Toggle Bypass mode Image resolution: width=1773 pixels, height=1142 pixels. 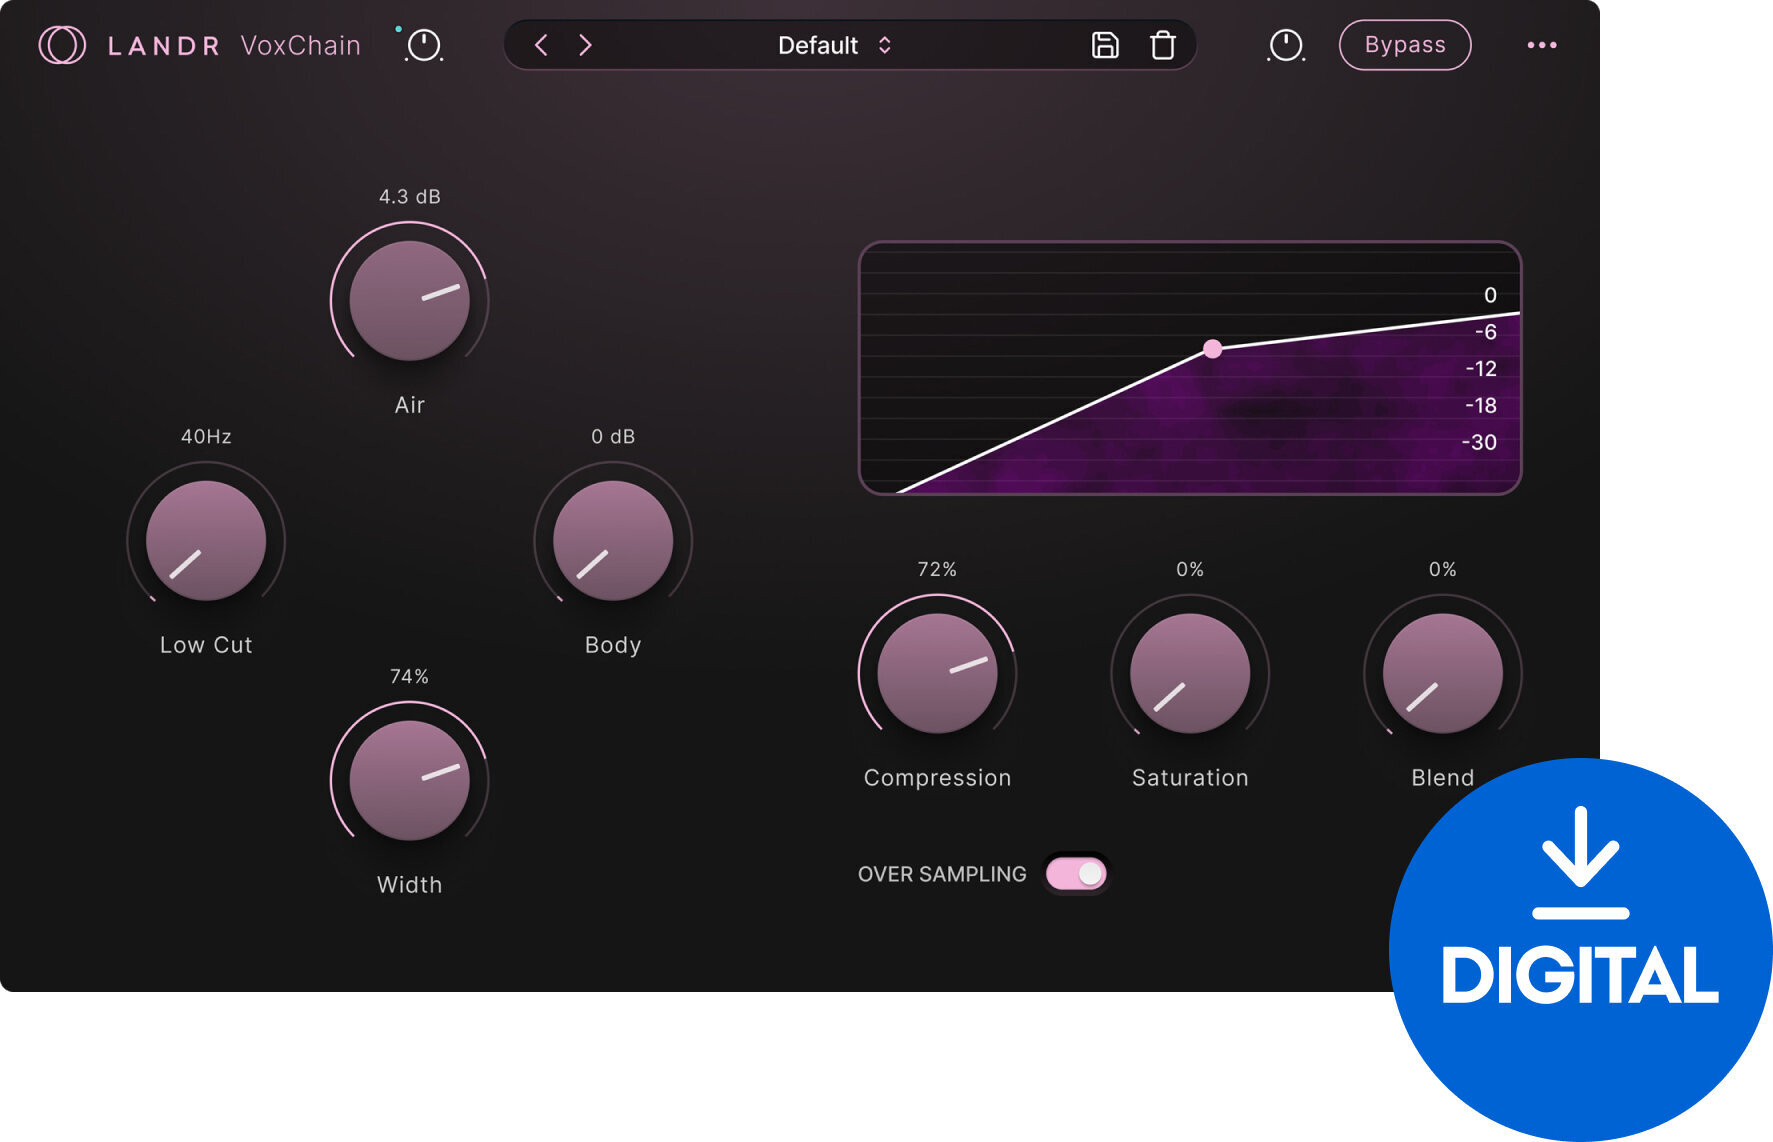1405,44
